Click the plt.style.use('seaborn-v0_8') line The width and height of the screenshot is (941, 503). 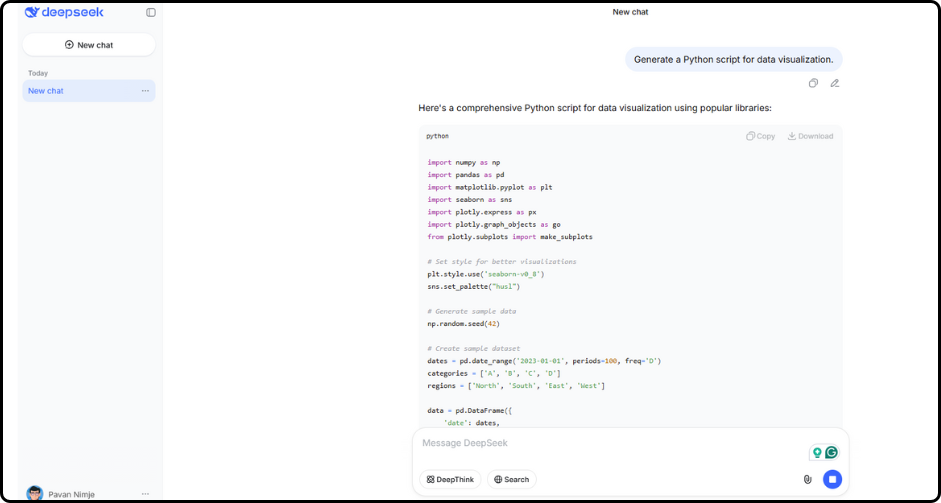click(486, 274)
